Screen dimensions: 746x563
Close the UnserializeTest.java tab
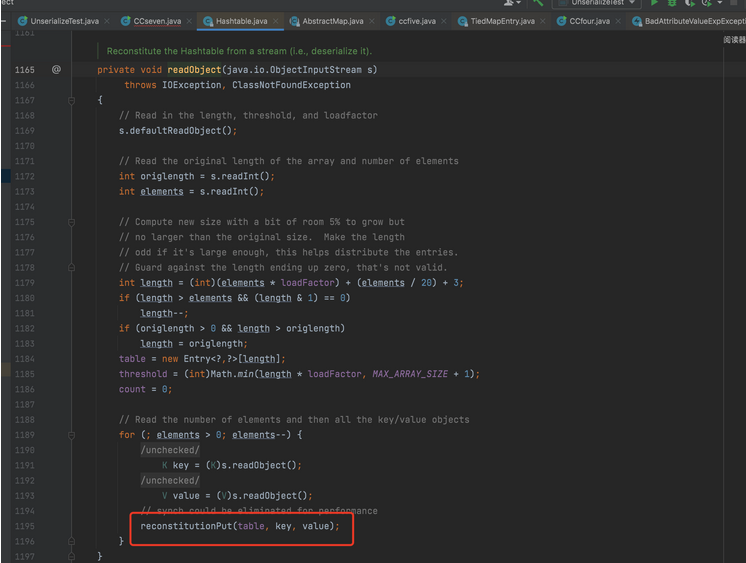click(107, 21)
